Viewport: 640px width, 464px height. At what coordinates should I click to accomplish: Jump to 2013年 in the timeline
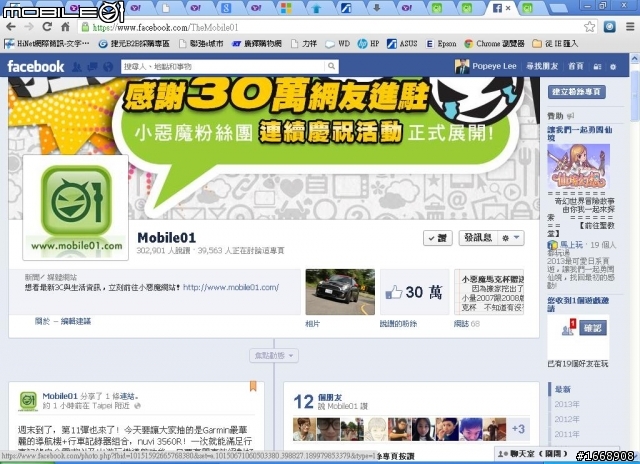(567, 404)
